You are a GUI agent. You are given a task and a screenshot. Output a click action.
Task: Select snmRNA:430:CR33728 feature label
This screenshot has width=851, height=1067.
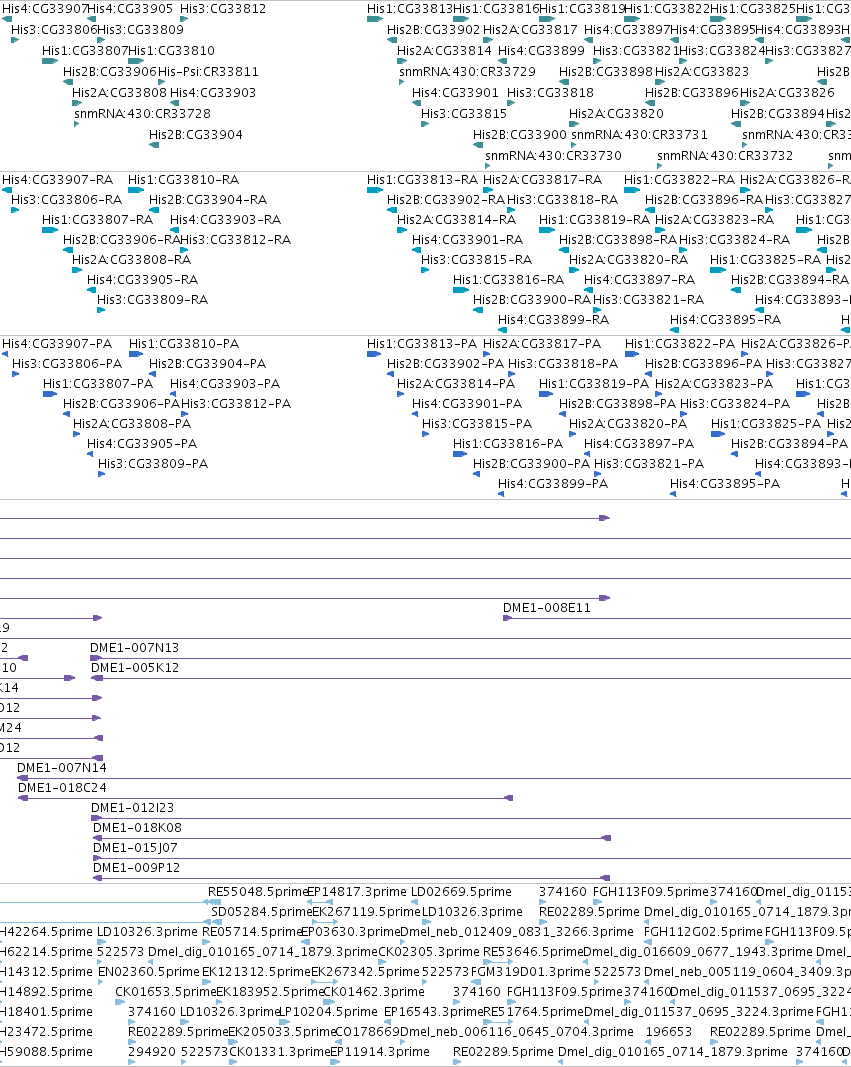(142, 114)
